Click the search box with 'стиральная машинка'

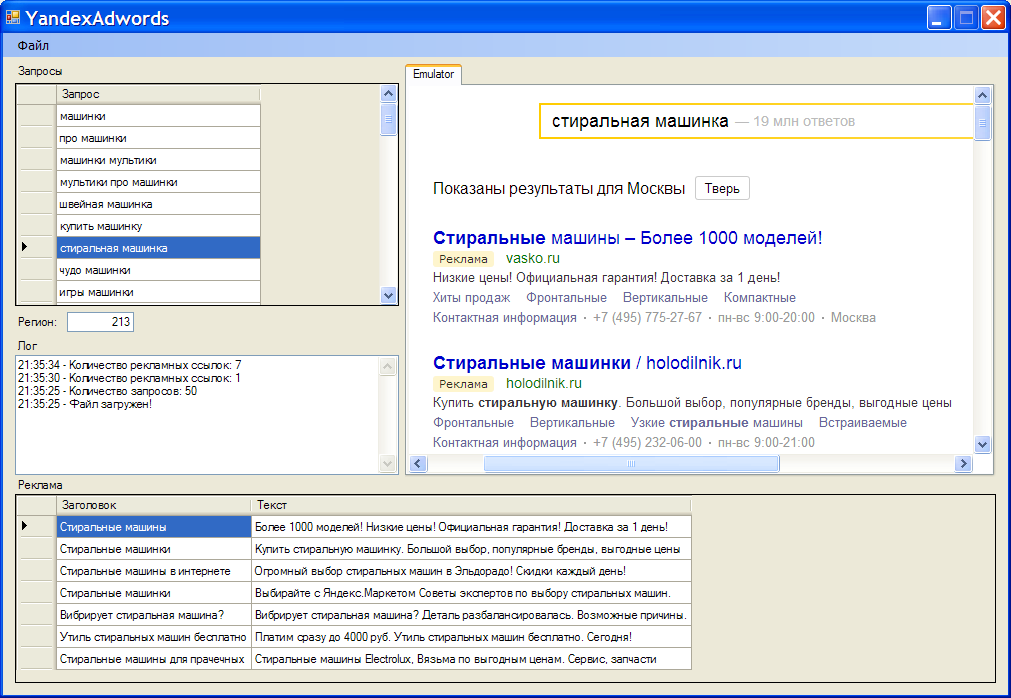[756, 121]
